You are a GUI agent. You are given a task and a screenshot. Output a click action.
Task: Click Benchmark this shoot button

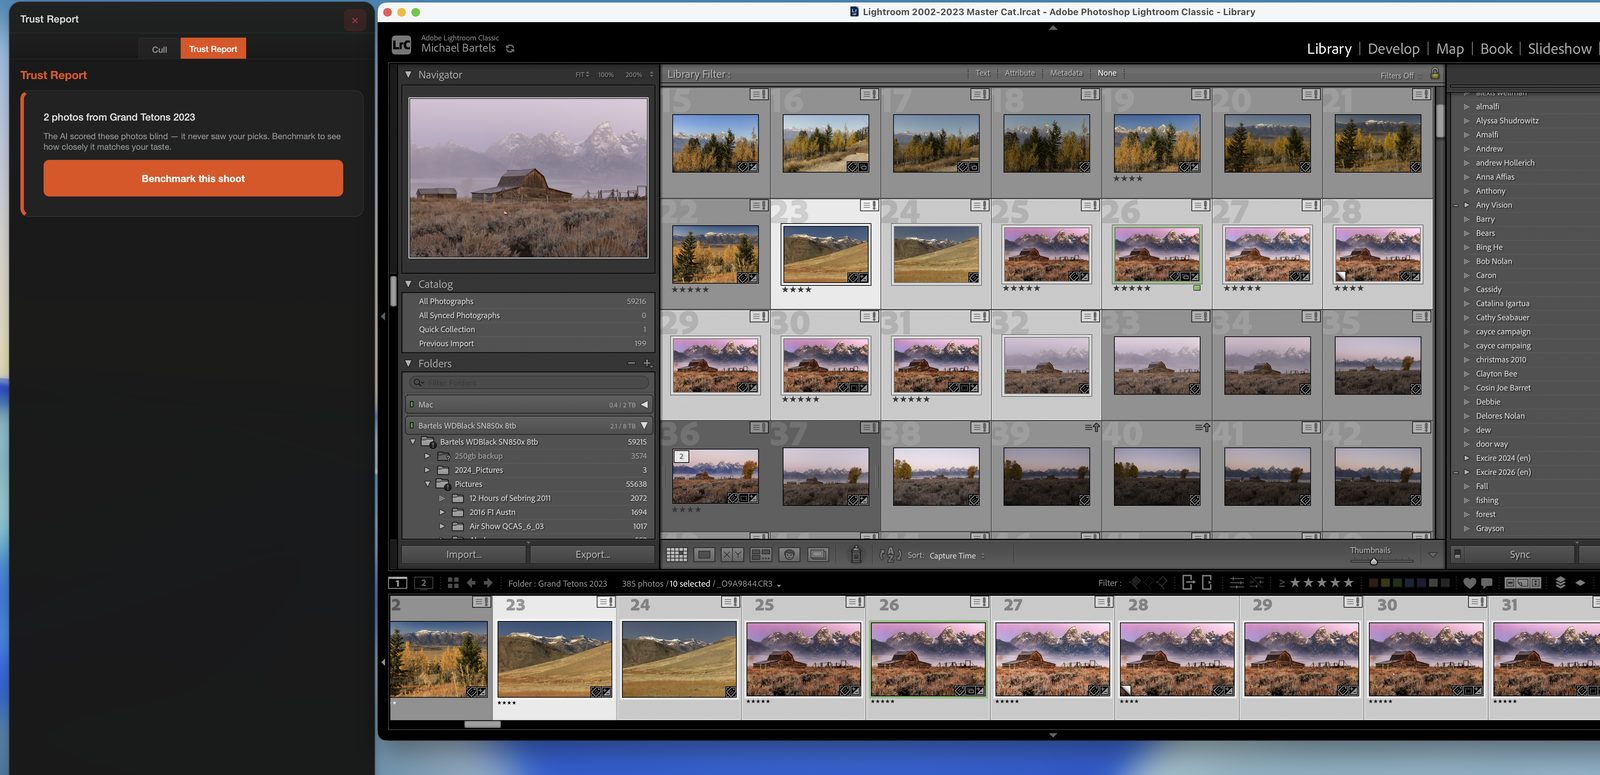[x=193, y=178]
